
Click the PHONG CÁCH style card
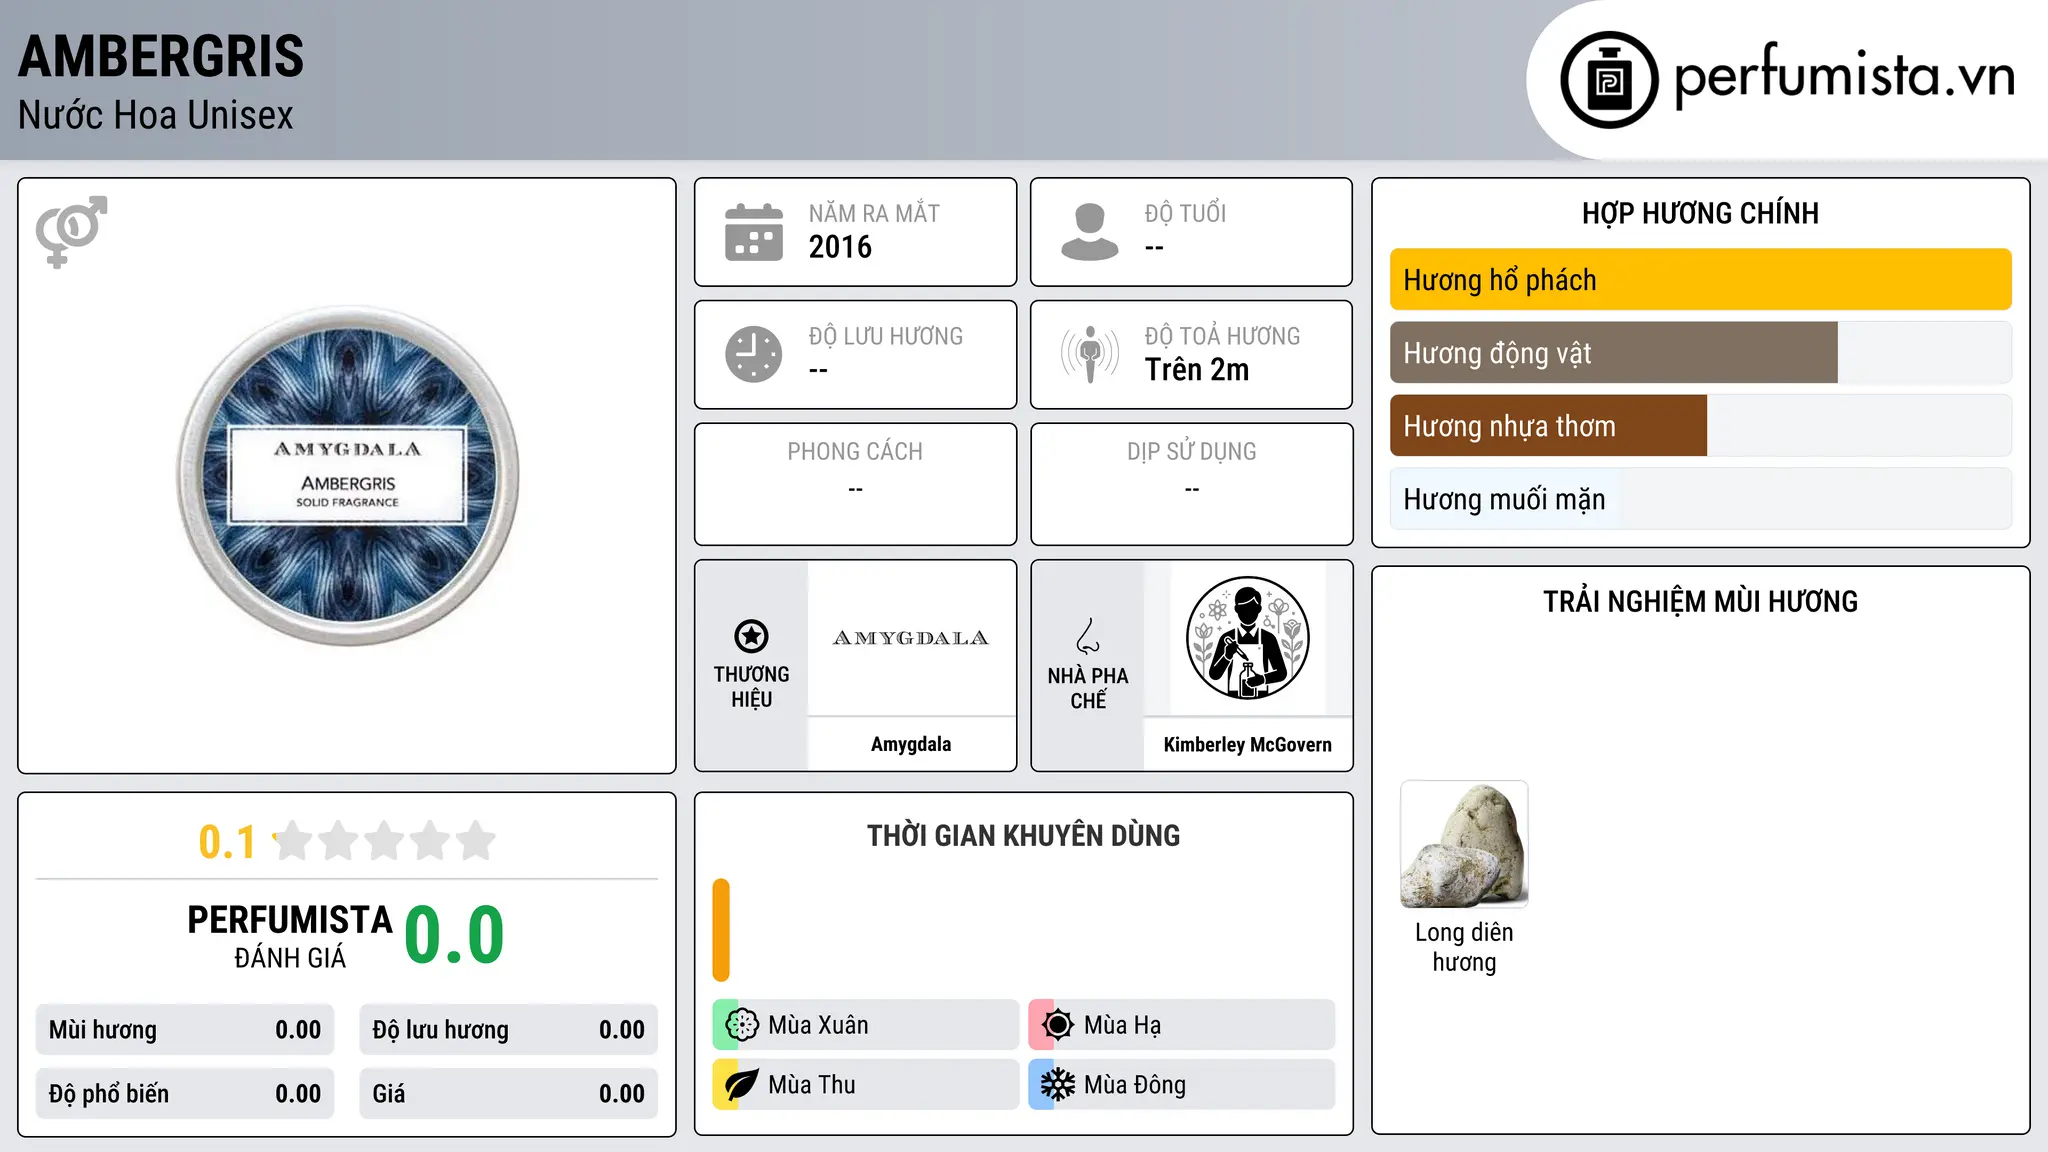tap(855, 484)
